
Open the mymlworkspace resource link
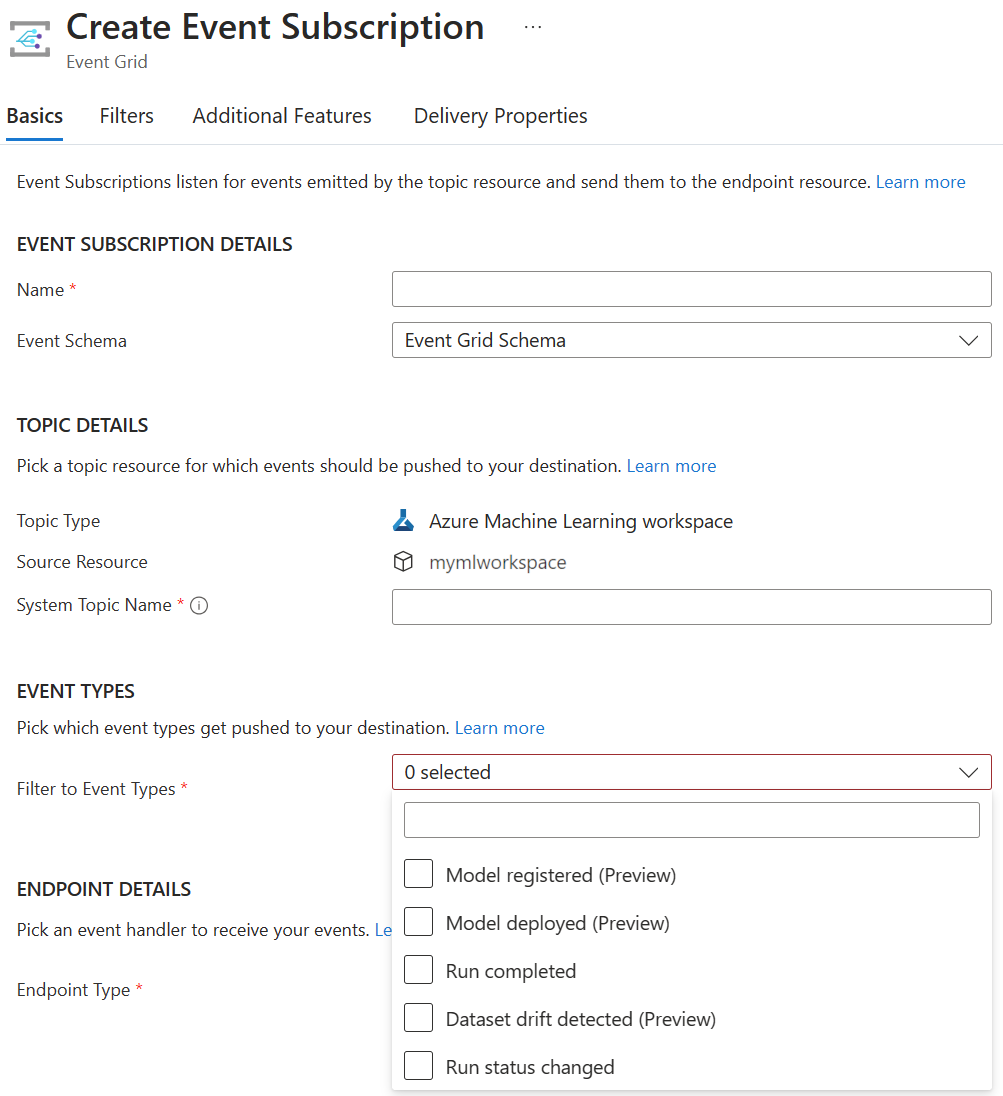497,561
